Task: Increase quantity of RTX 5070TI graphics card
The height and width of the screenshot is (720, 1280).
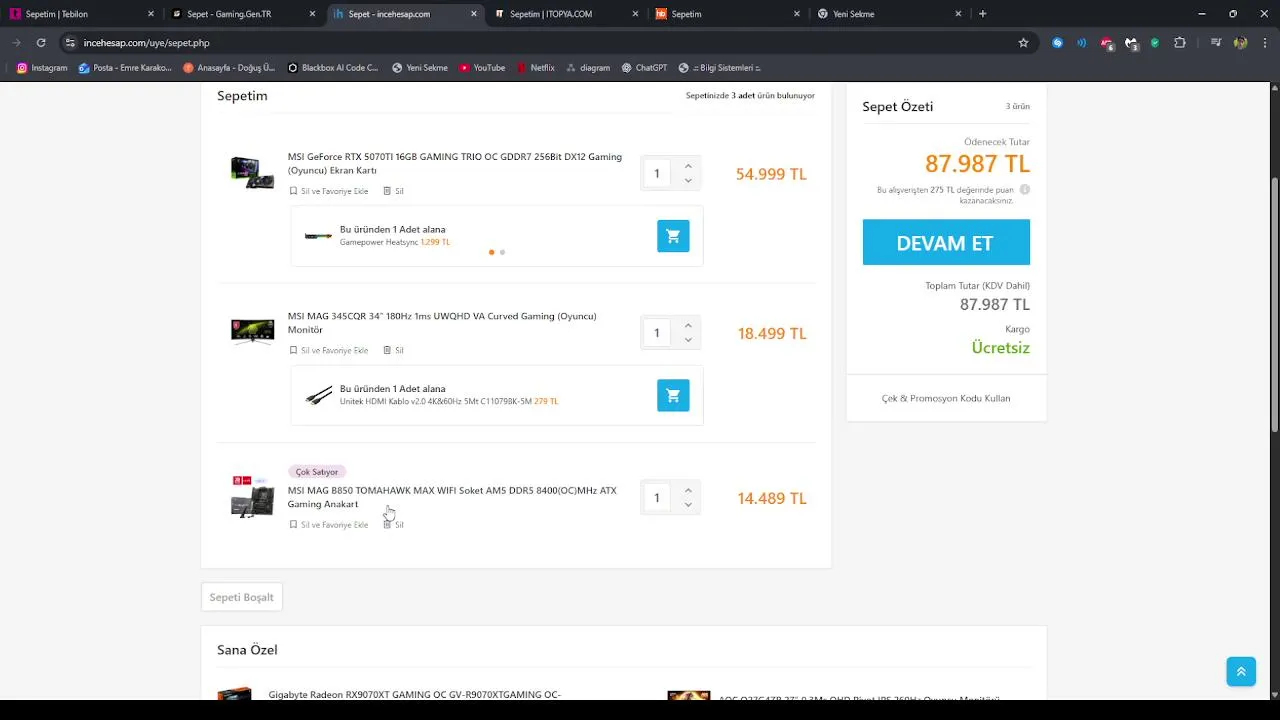Action: coord(688,166)
